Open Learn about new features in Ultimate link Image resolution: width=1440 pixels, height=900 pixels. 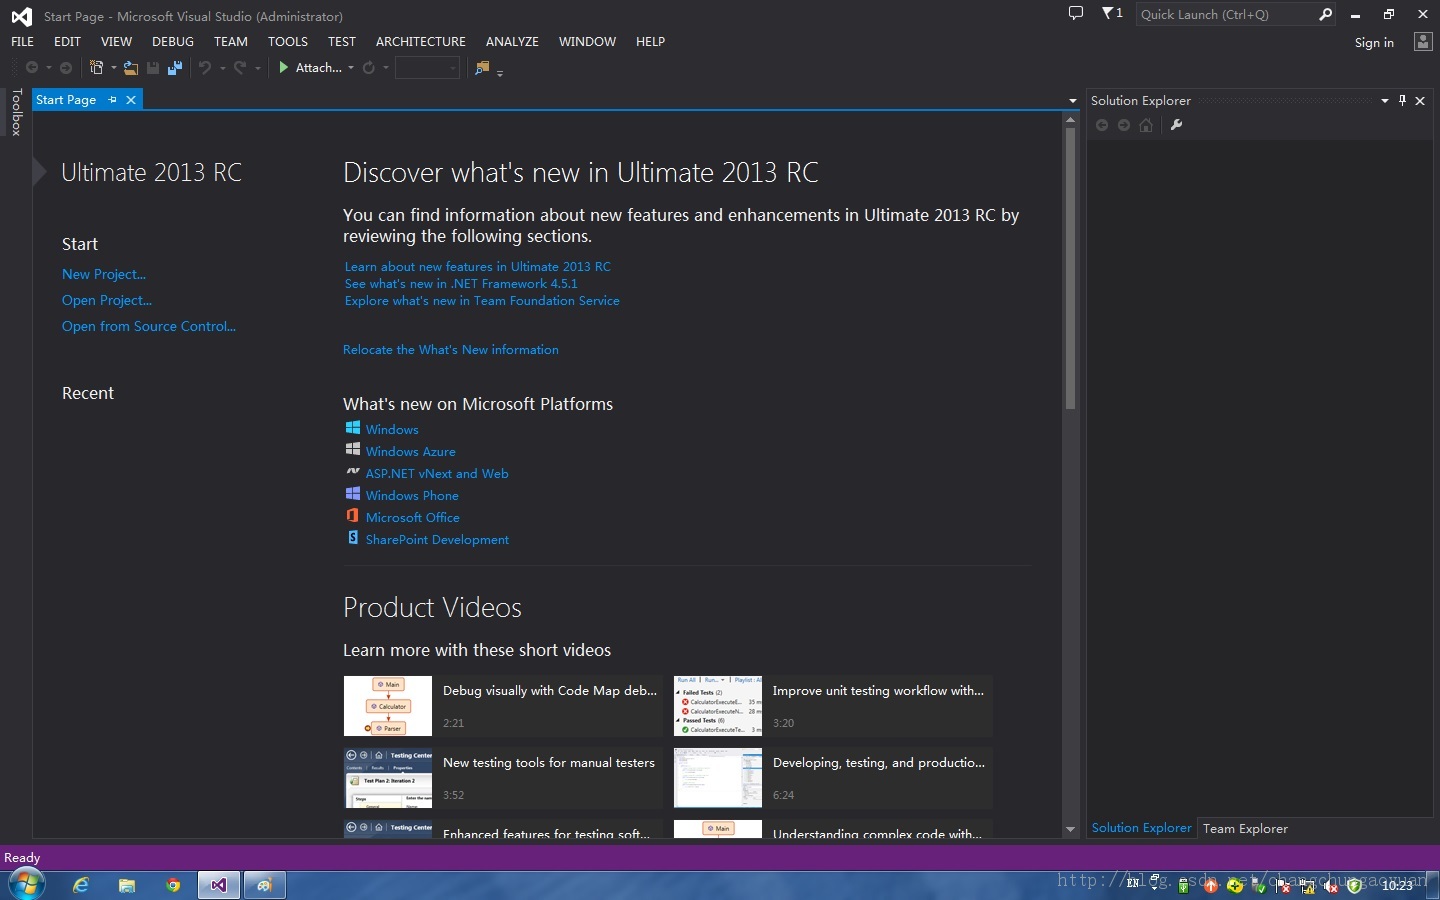tap(477, 266)
